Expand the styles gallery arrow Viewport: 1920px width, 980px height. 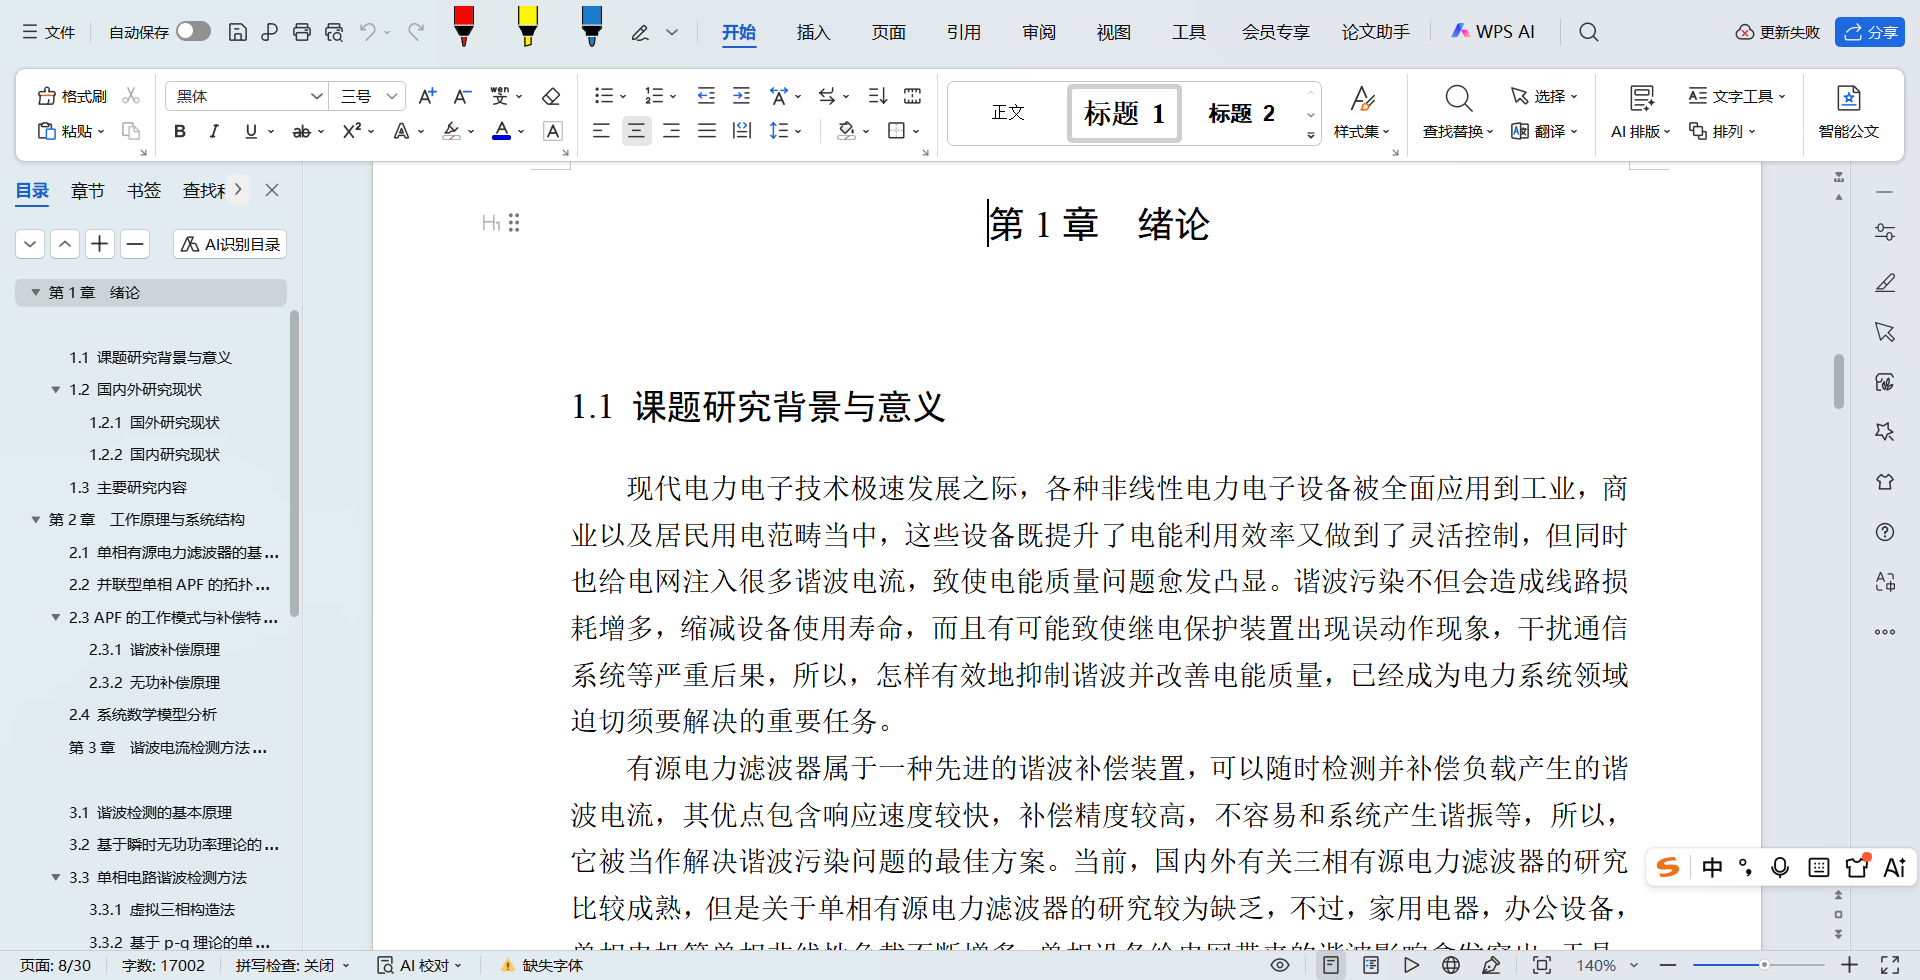tap(1310, 135)
